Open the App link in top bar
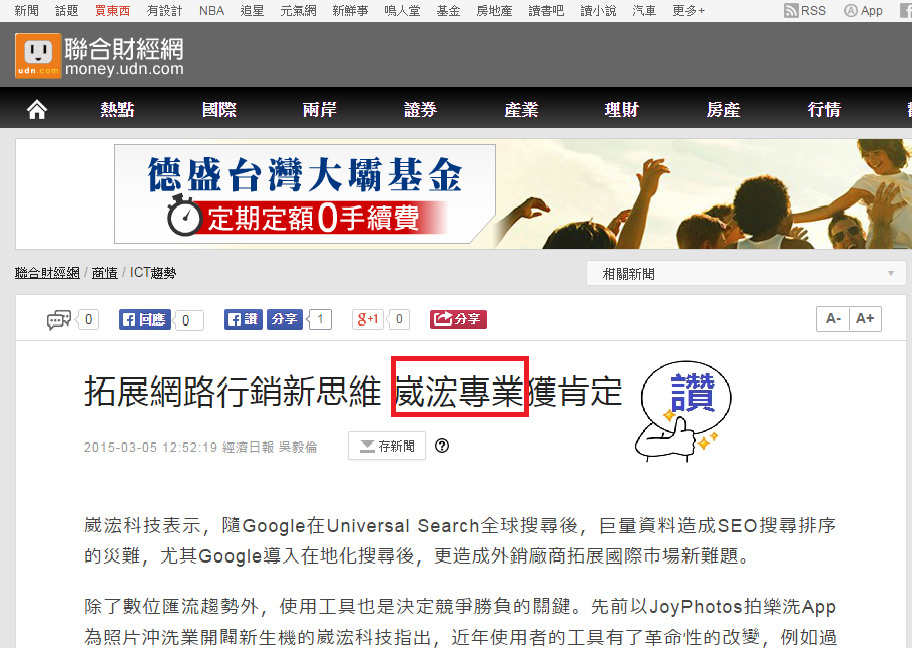This screenshot has width=912, height=648. coord(864,10)
